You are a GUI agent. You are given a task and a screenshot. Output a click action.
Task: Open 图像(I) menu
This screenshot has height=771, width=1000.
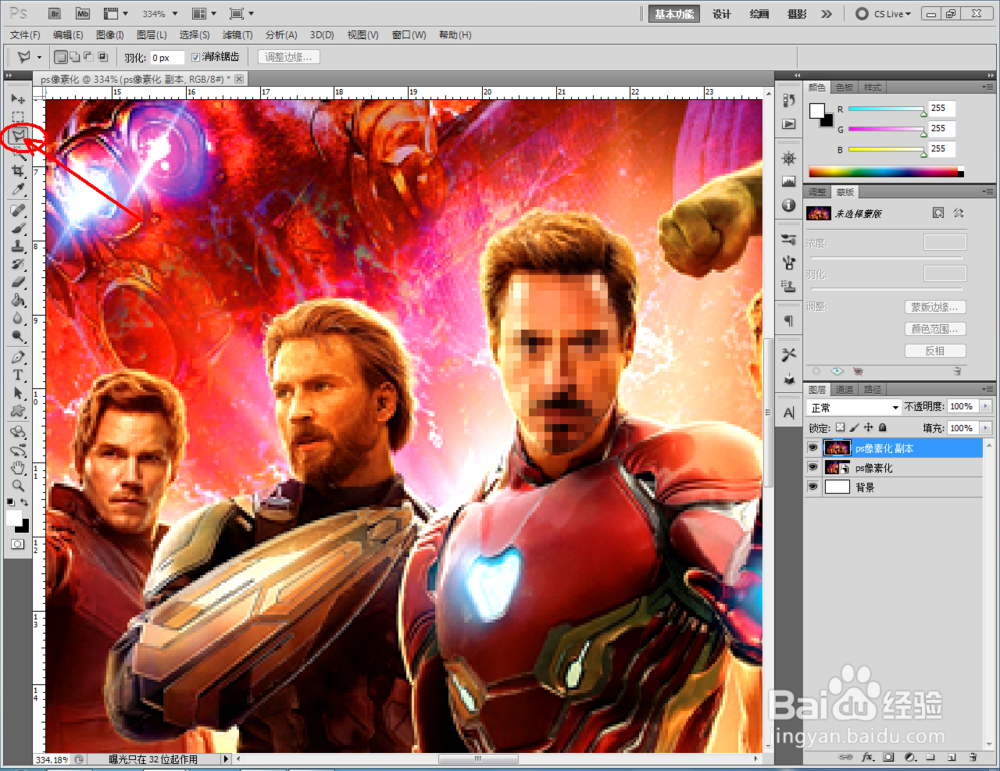tap(110, 35)
